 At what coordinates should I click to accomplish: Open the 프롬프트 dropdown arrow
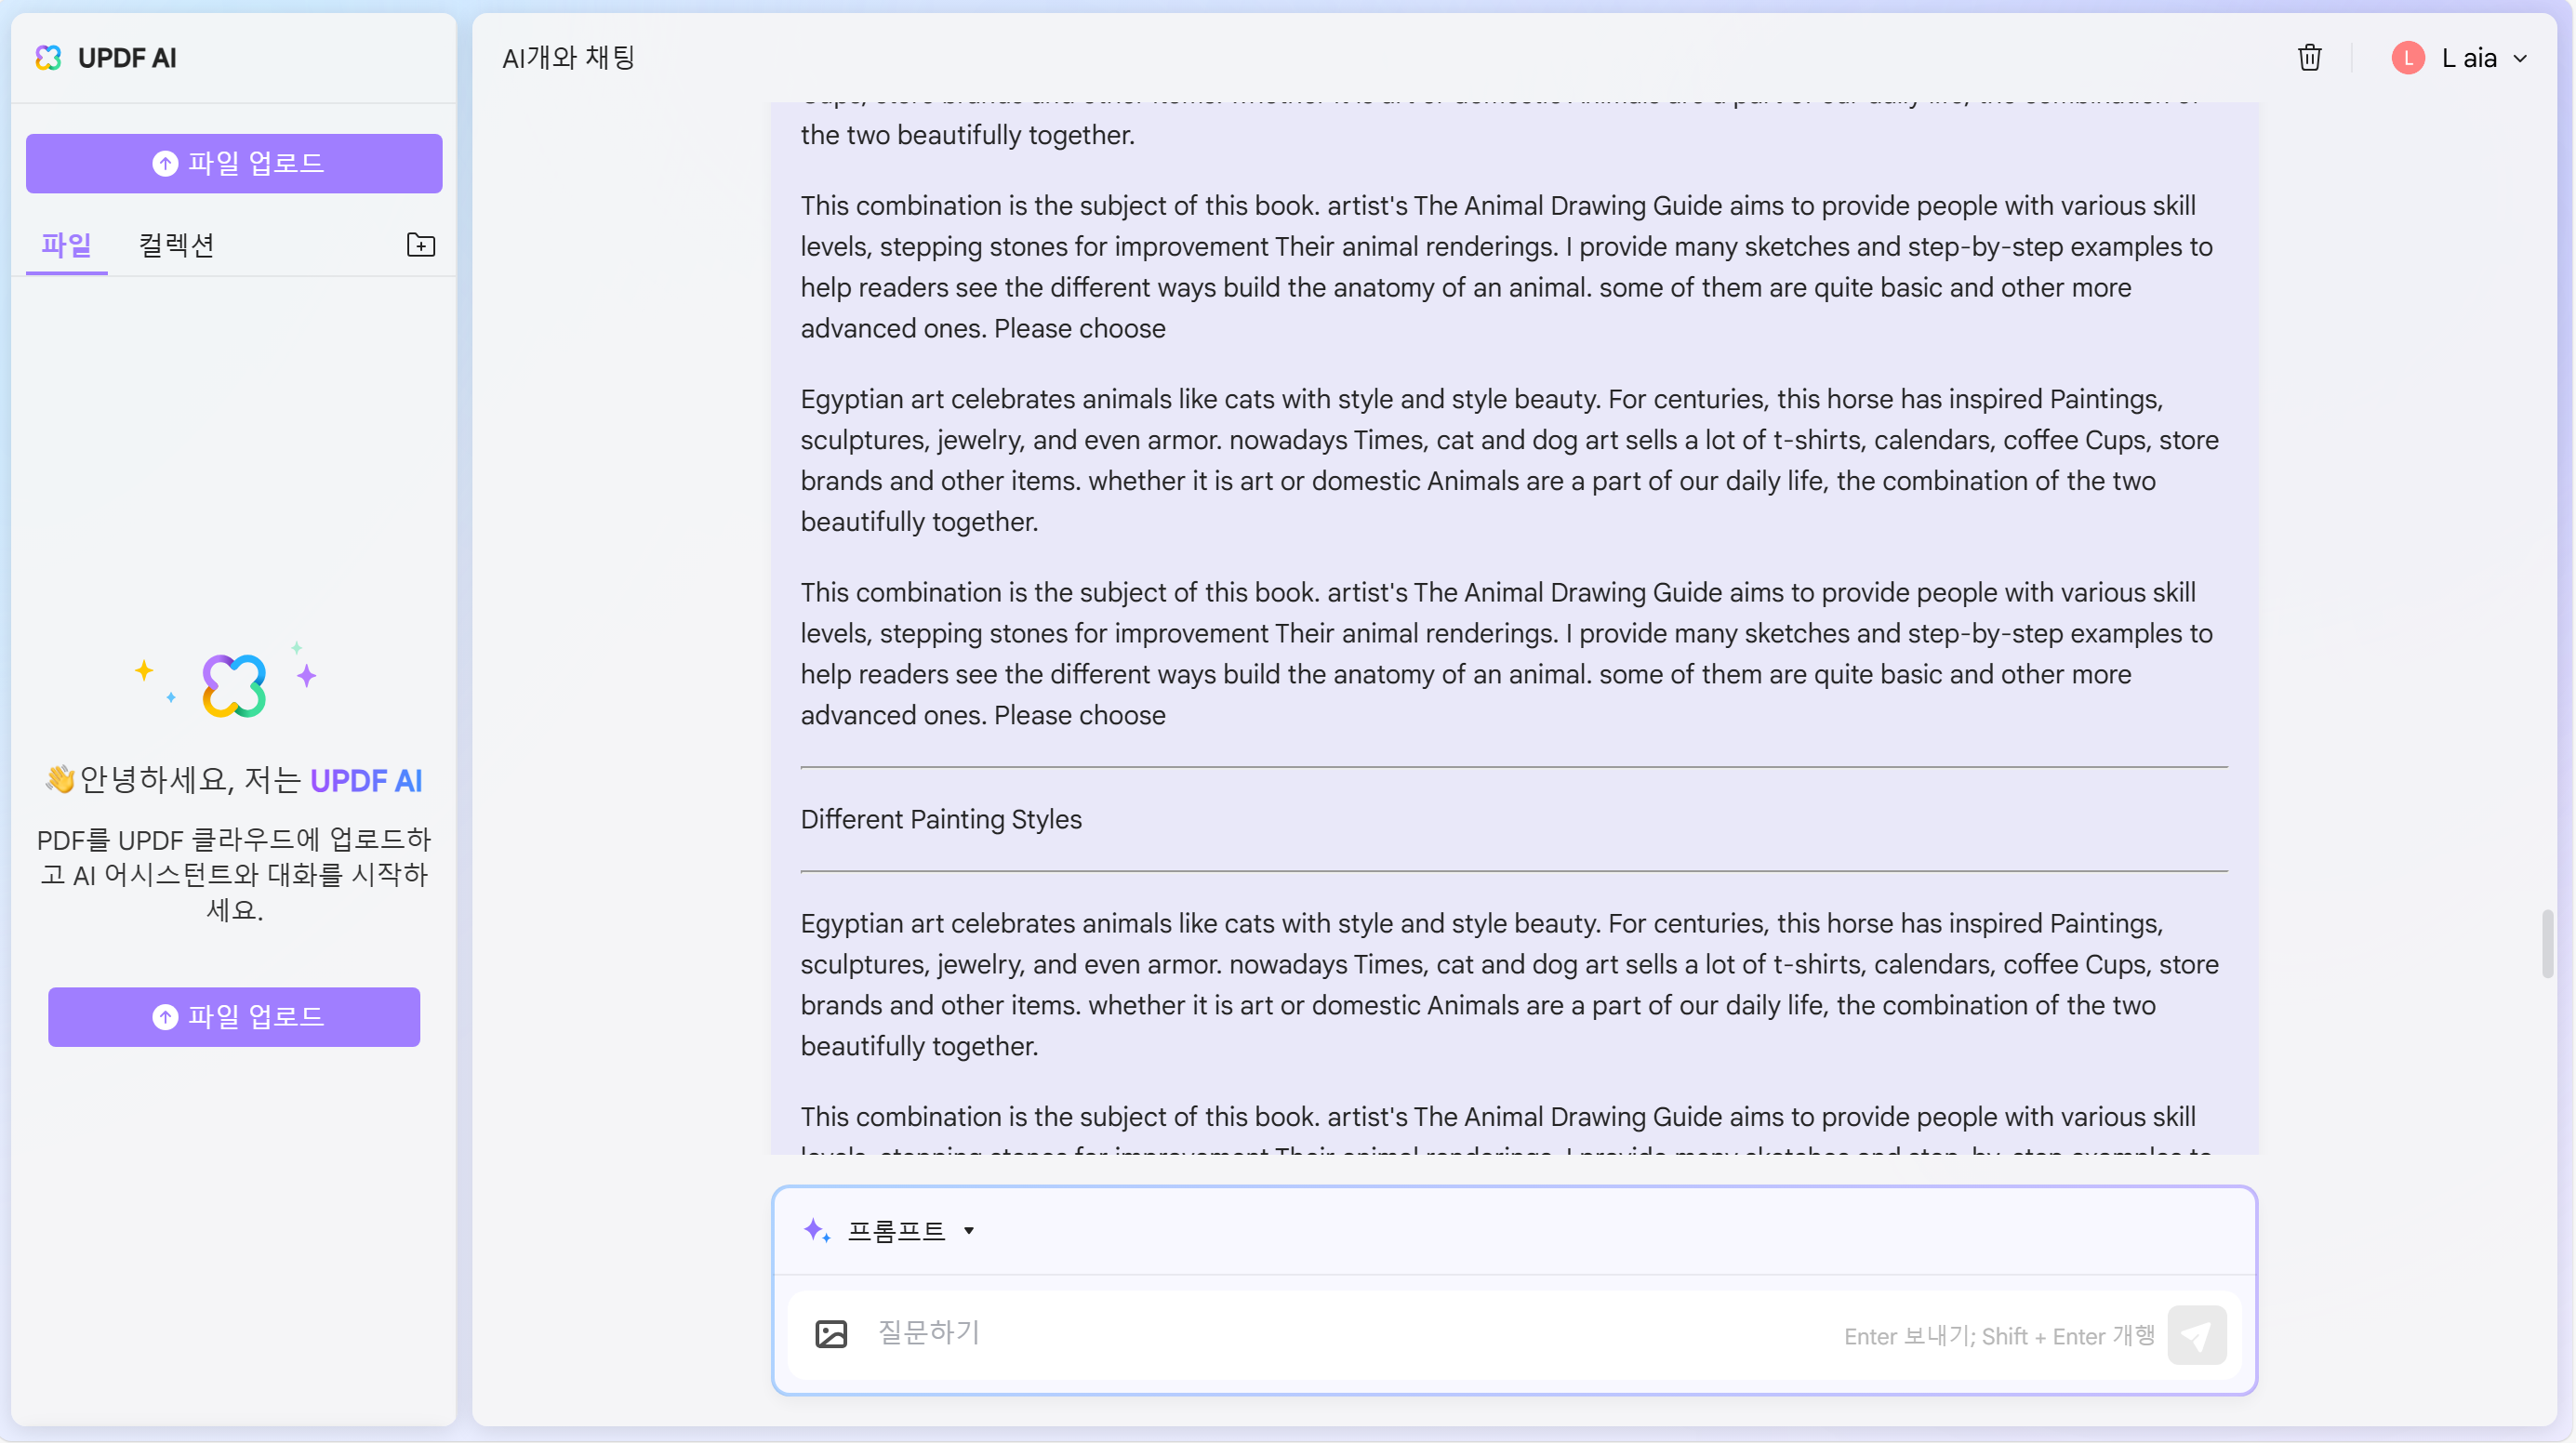(x=968, y=1231)
